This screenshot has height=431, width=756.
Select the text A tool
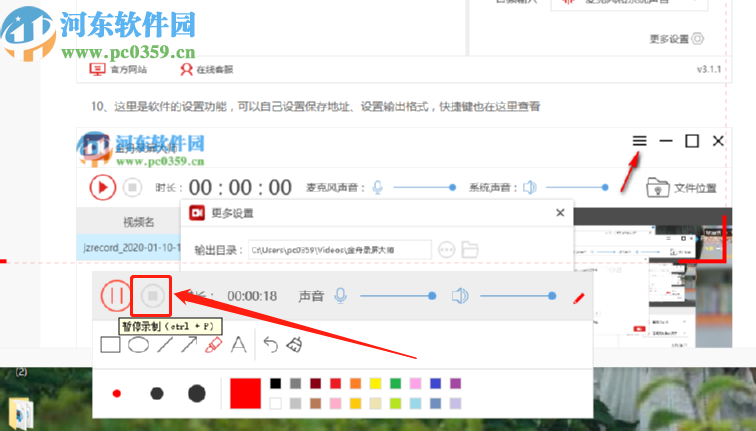238,345
